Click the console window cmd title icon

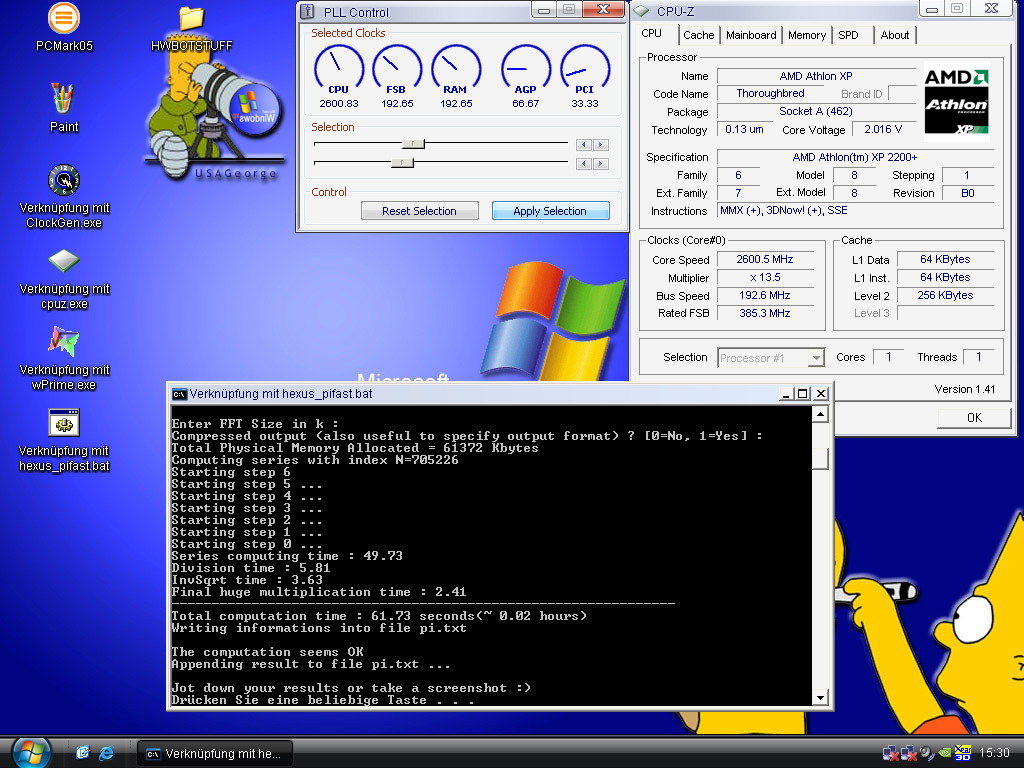tap(179, 394)
